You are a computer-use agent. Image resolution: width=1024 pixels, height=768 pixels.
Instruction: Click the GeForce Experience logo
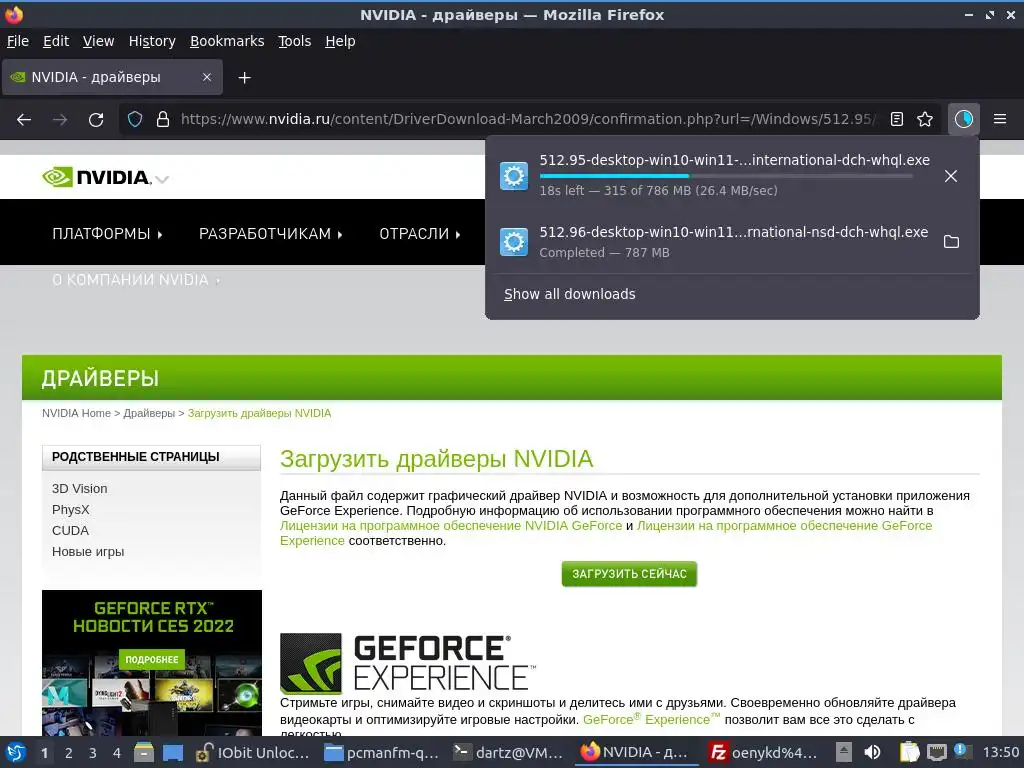[x=406, y=662]
